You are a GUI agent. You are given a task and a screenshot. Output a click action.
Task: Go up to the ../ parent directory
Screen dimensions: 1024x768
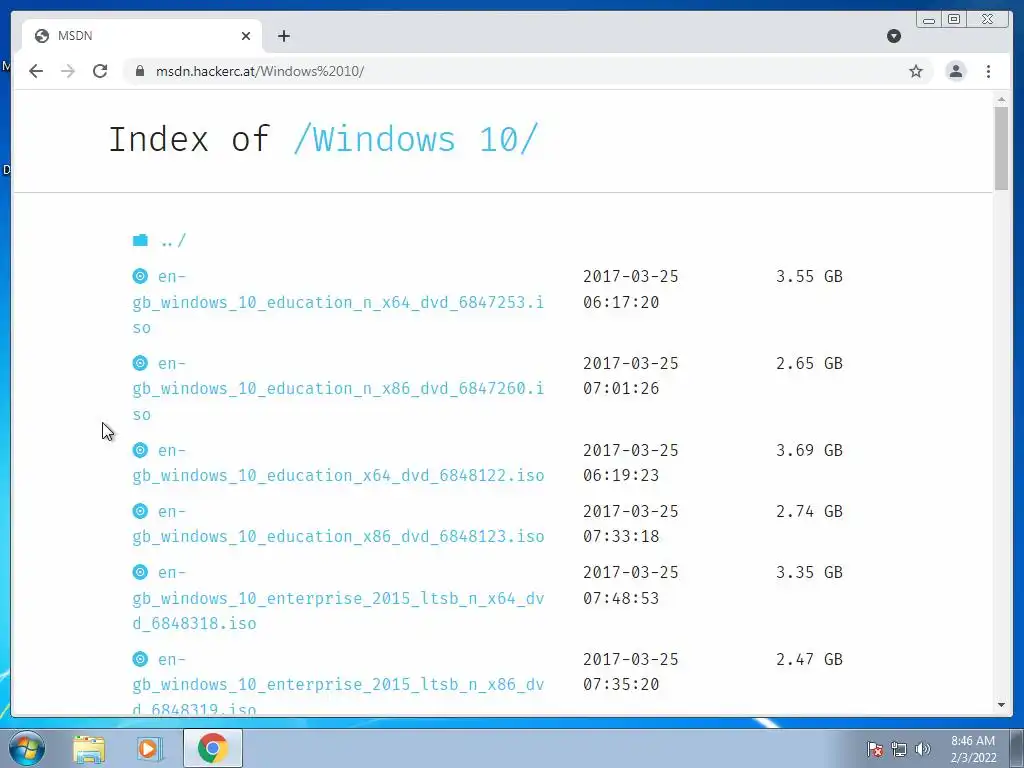[173, 241]
